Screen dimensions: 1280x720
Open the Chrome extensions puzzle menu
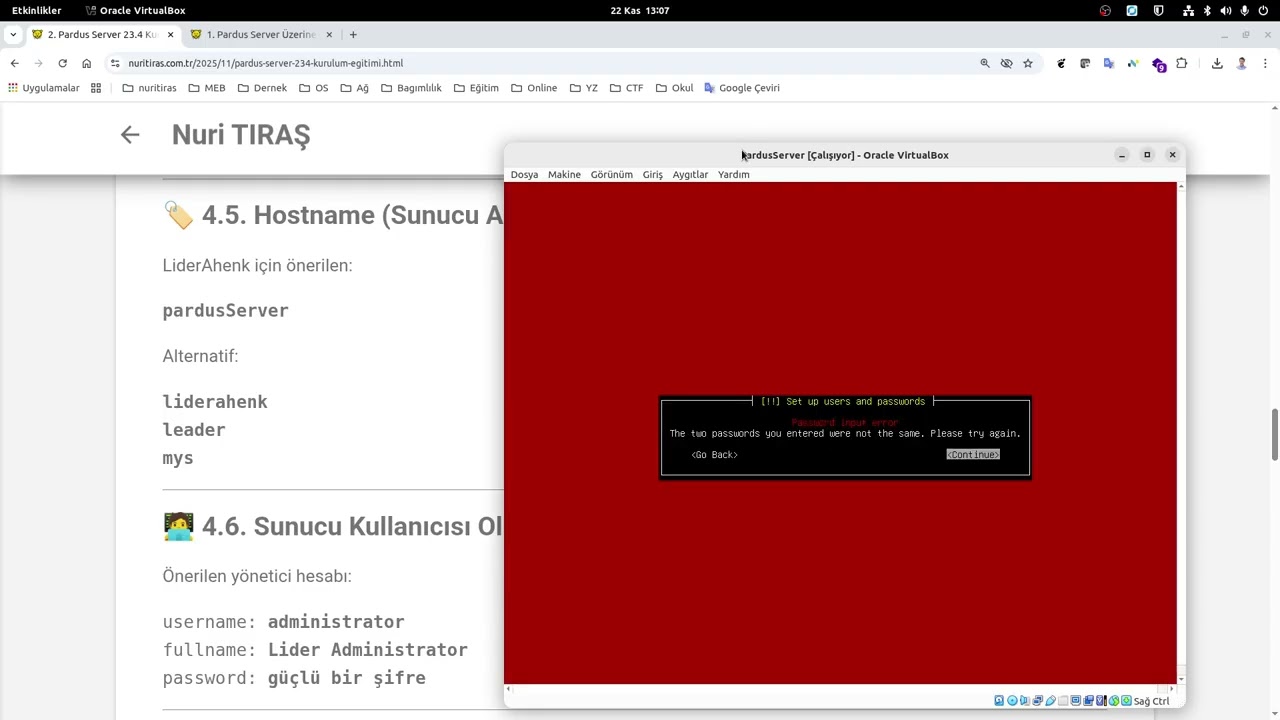coord(1181,63)
